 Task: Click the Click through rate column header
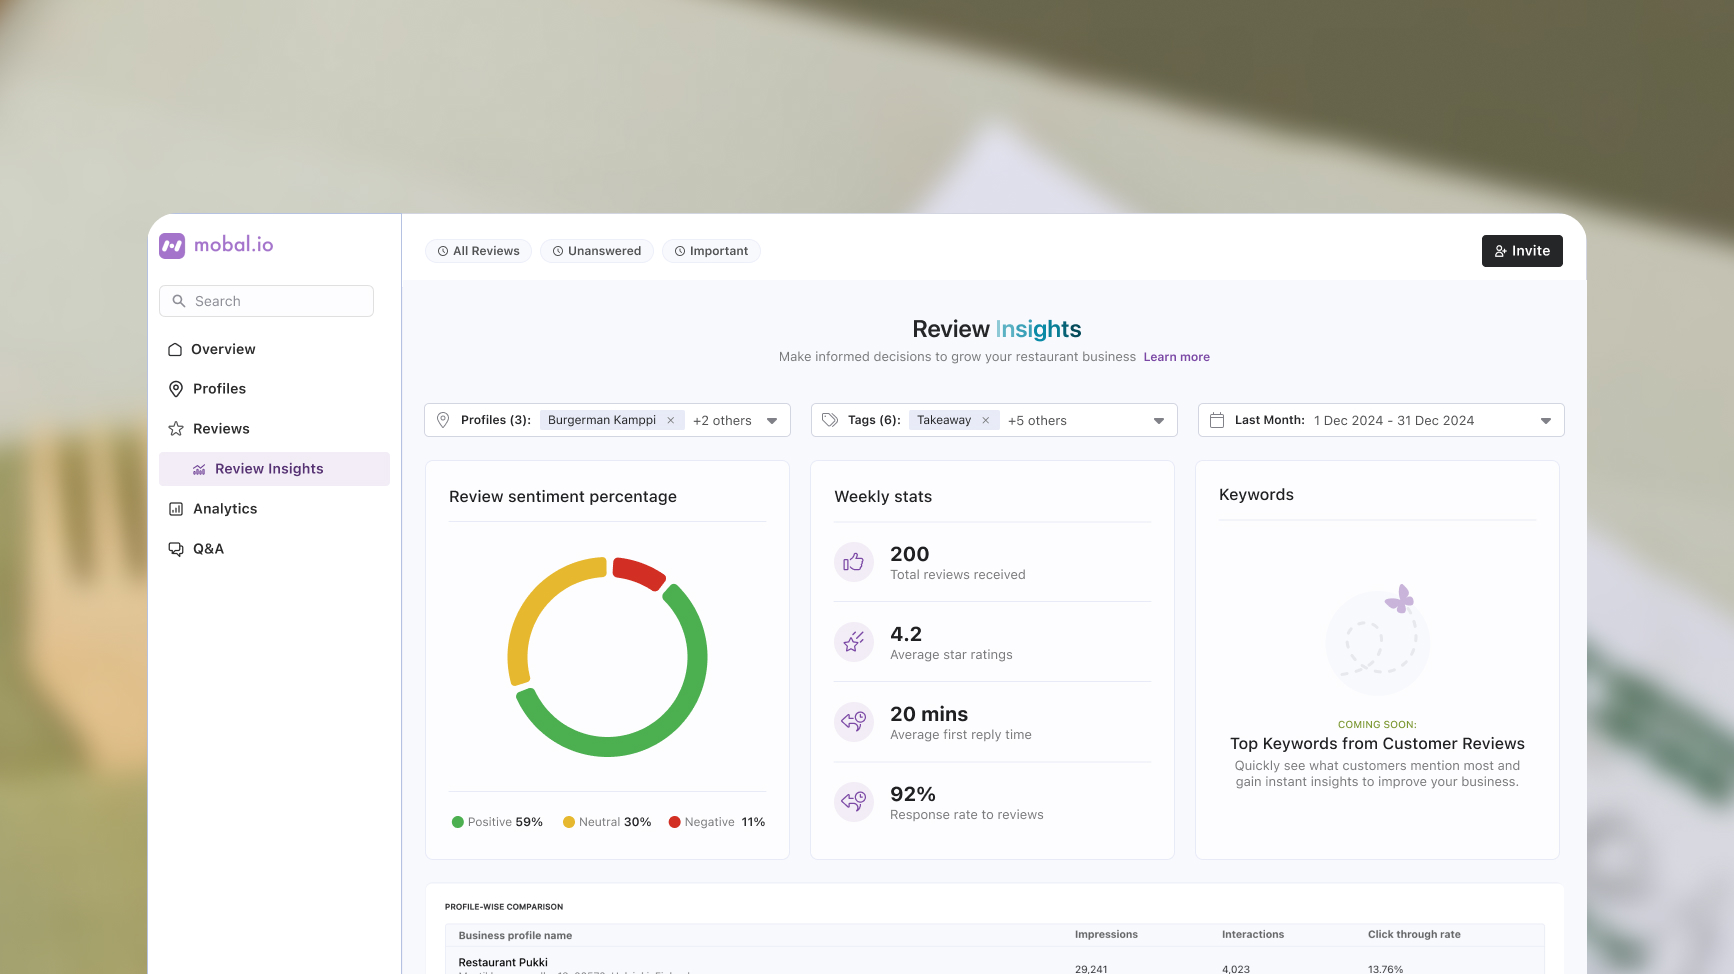point(1414,935)
